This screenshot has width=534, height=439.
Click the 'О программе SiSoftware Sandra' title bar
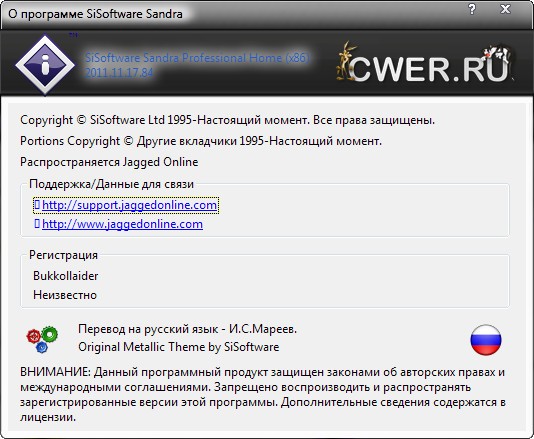(95, 14)
